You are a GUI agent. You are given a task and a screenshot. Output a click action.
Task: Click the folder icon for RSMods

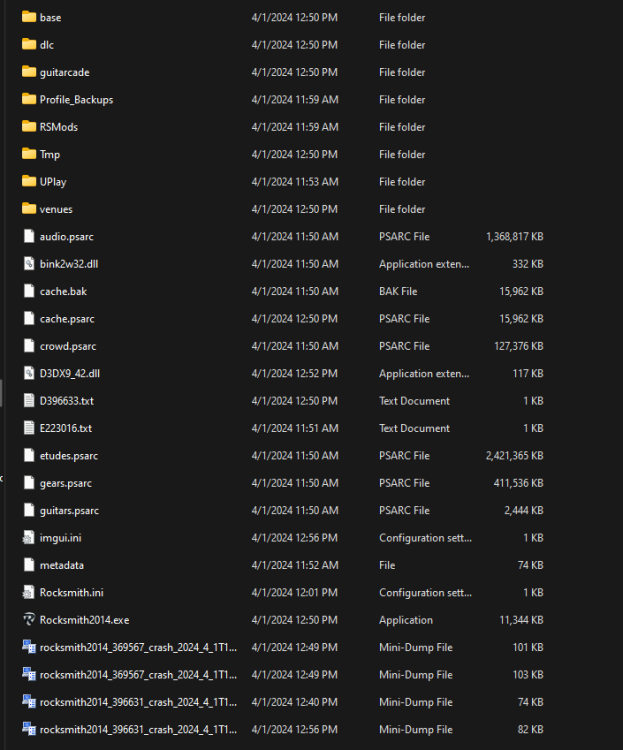29,127
